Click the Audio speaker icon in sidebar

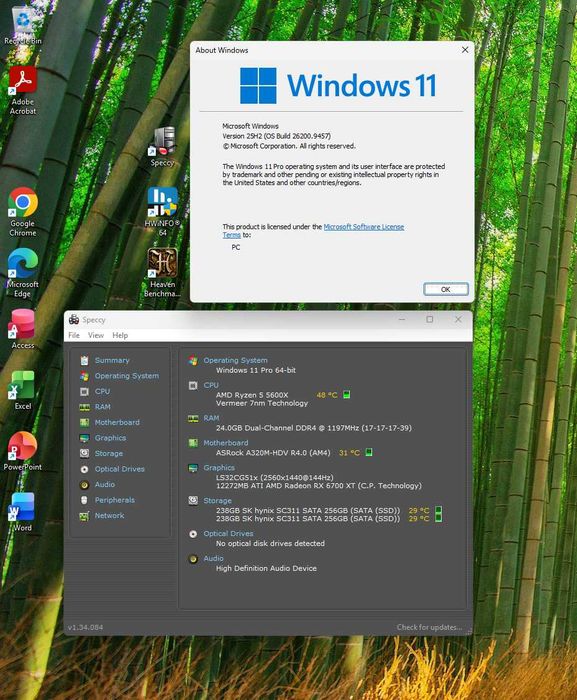click(x=84, y=485)
